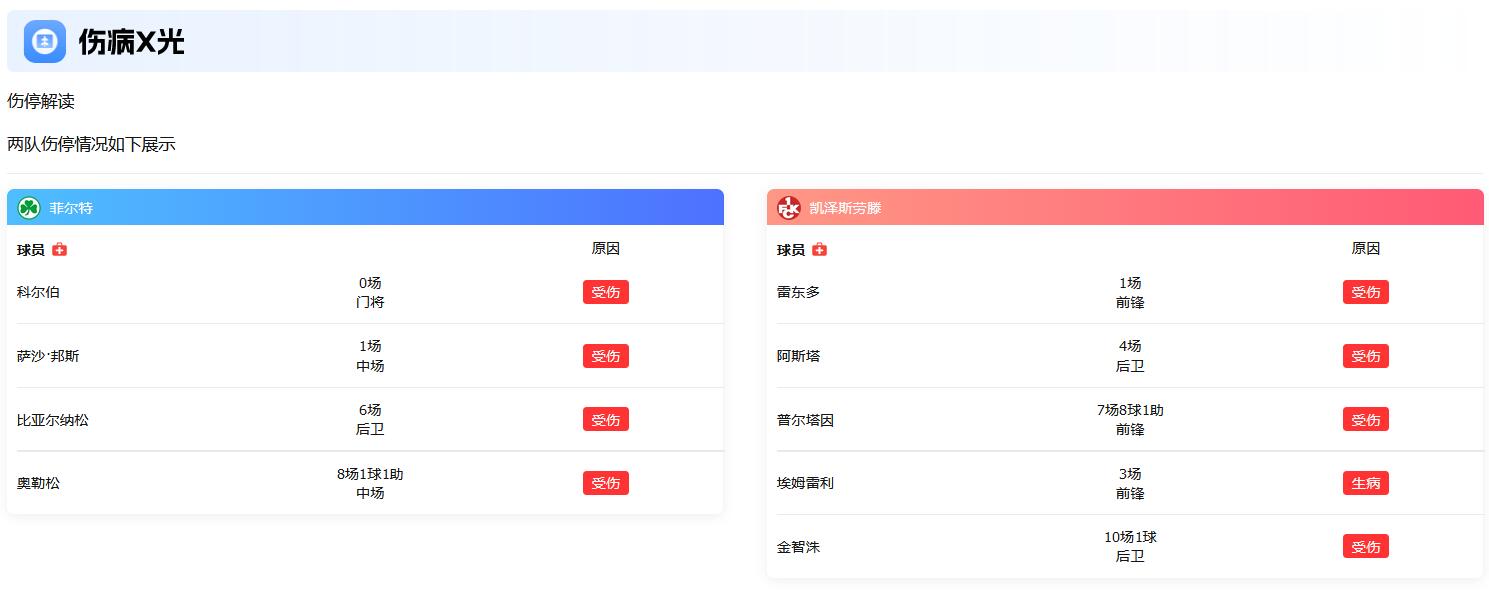Expand the 凯泽斯劳滕 team header bar
The image size is (1489, 590).
(x=1124, y=207)
